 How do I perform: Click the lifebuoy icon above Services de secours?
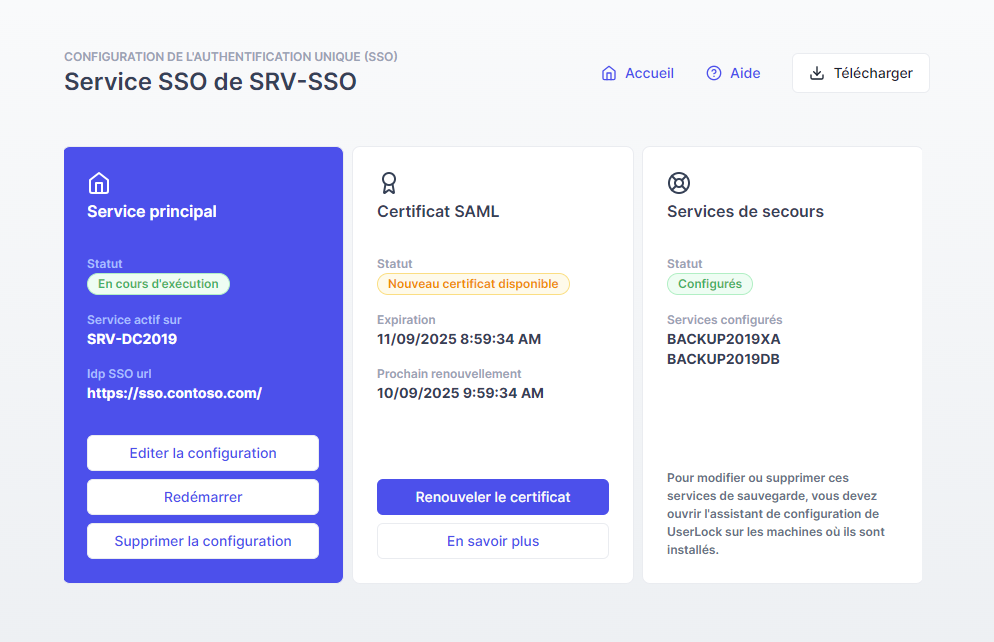[679, 183]
